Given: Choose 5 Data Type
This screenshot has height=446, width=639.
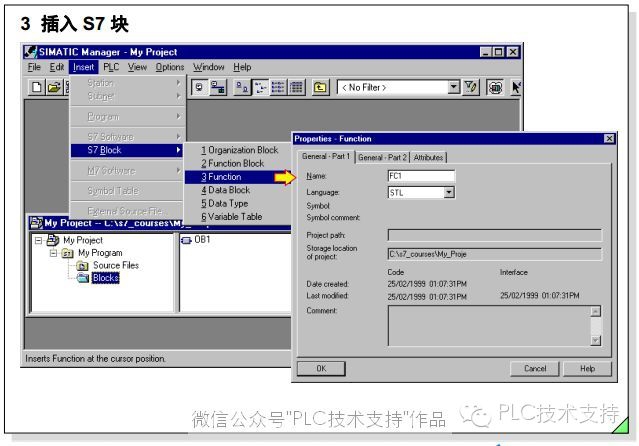Looking at the screenshot, I should tap(240, 203).
